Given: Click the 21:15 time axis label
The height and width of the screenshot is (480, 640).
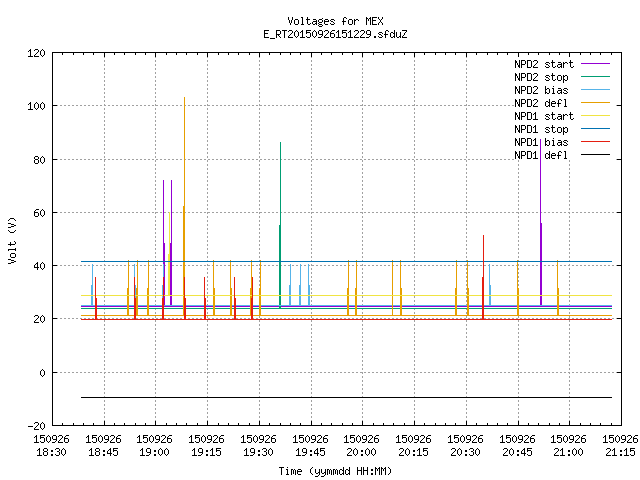Looking at the screenshot, I should coord(620,452).
